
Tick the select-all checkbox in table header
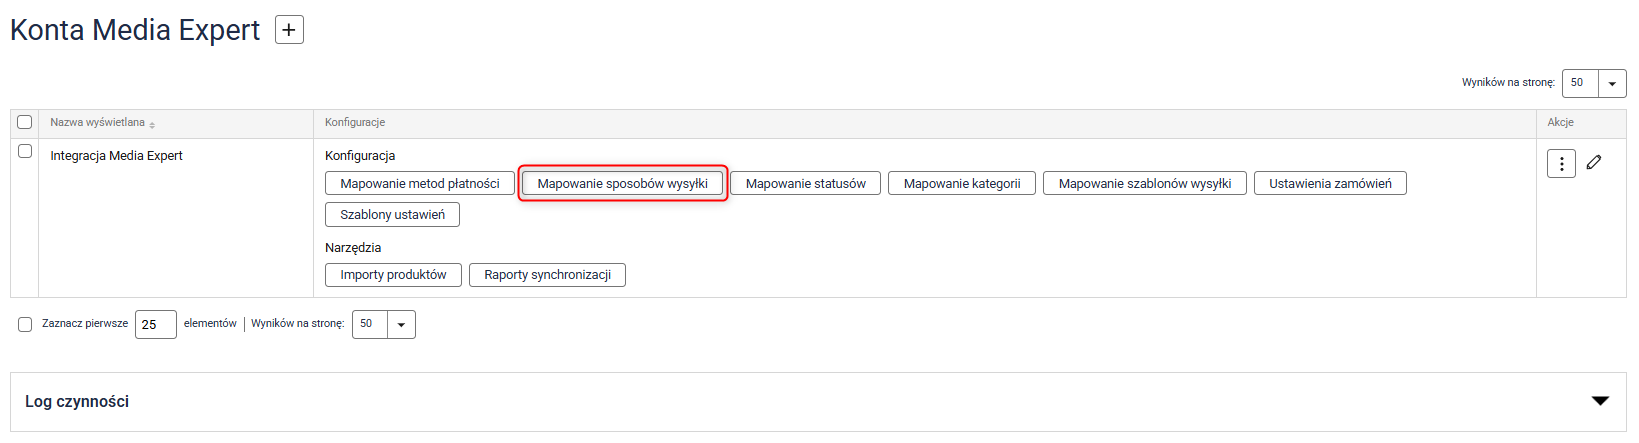click(25, 122)
